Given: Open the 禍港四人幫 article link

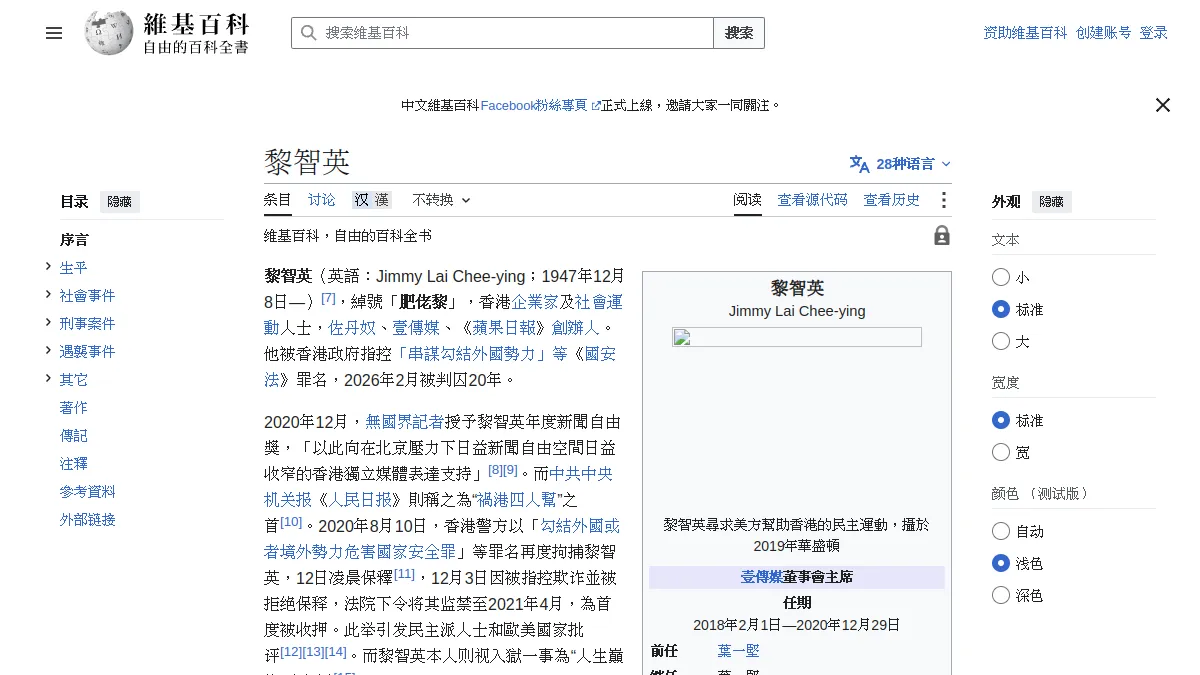Looking at the screenshot, I should pyautogui.click(x=516, y=499).
